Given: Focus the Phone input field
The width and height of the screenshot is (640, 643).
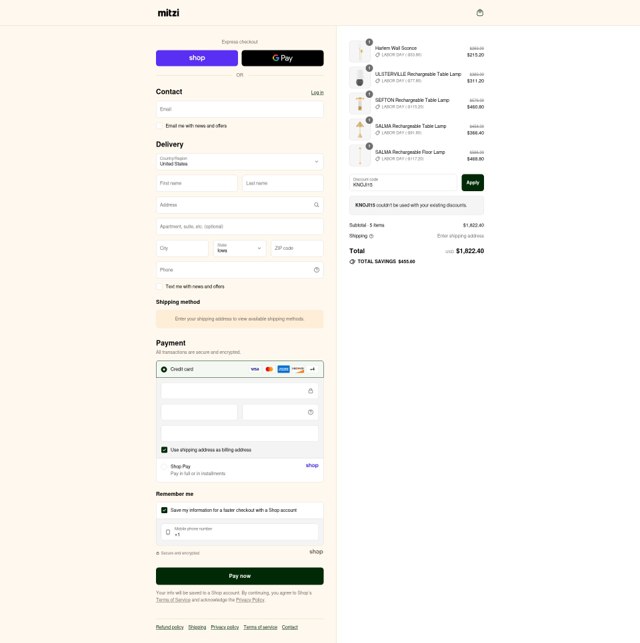Looking at the screenshot, I should 239,270.
